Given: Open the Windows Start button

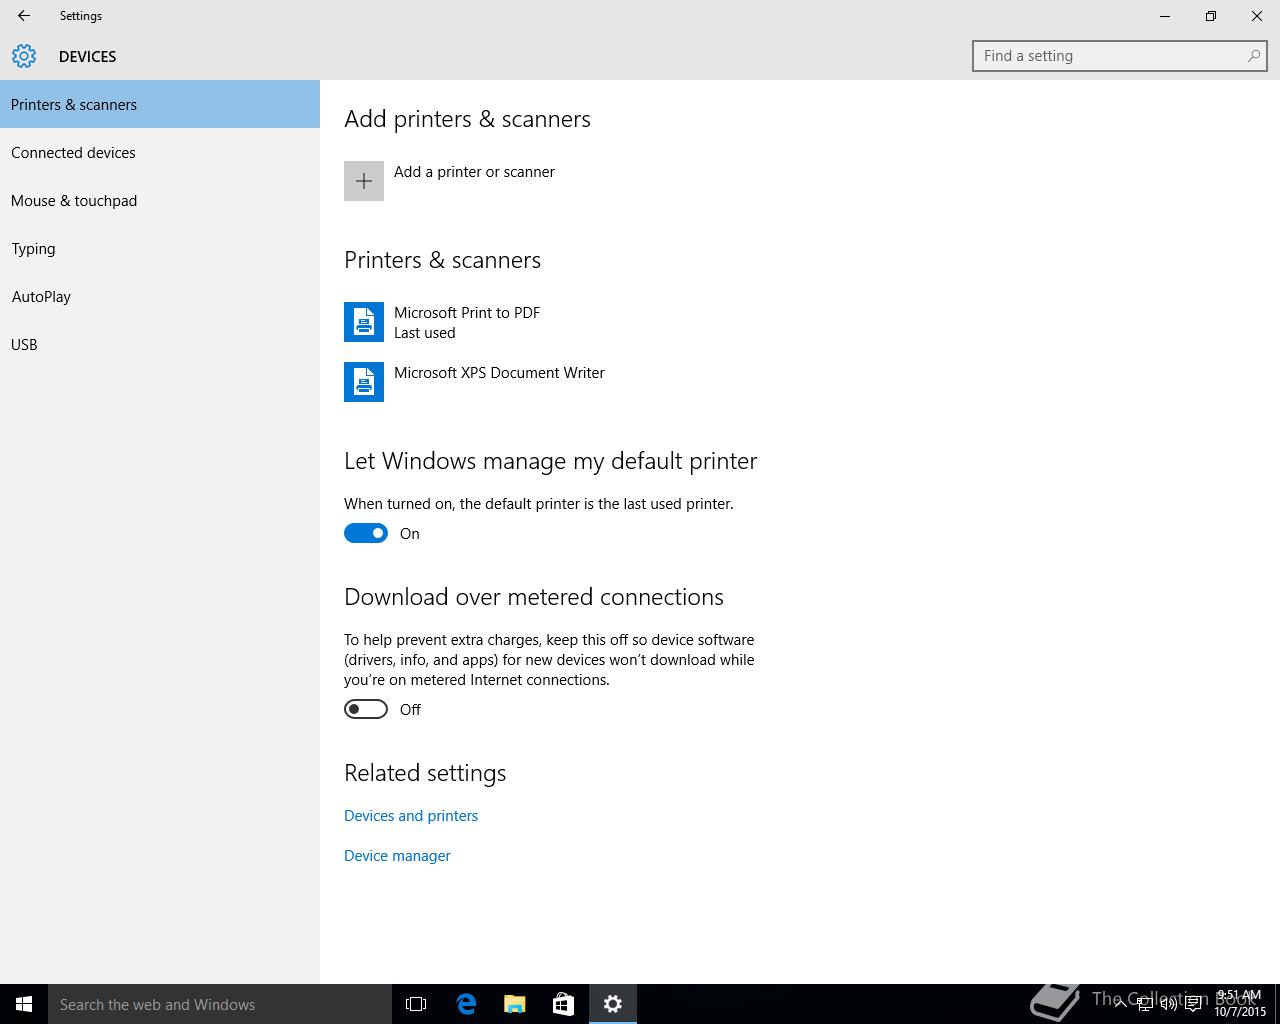Looking at the screenshot, I should [24, 1004].
